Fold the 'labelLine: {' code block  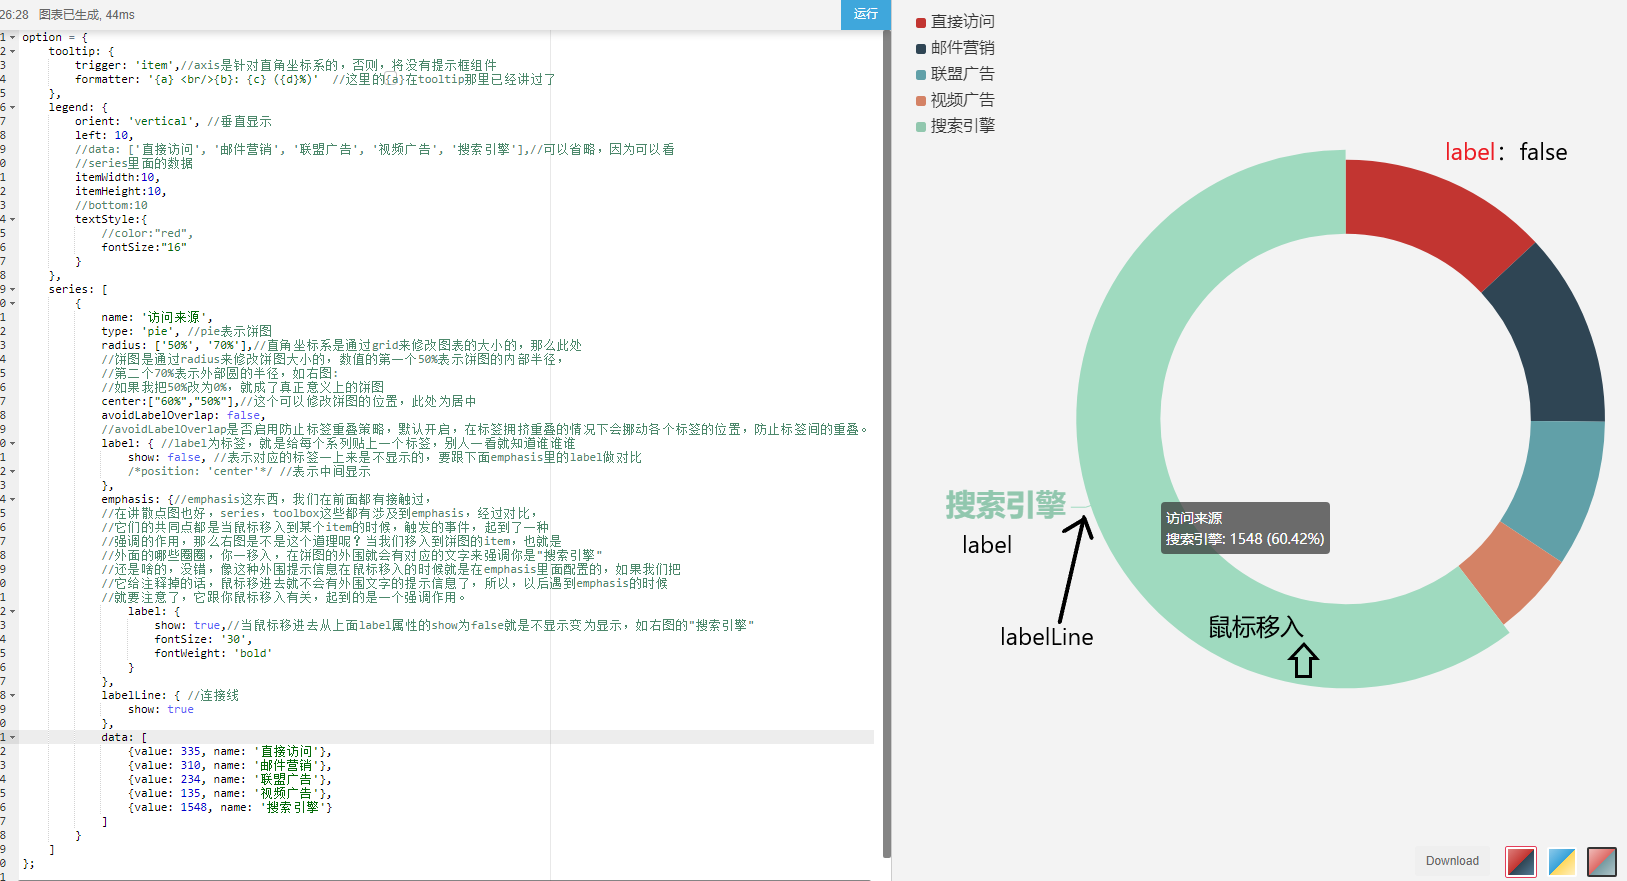(12, 695)
